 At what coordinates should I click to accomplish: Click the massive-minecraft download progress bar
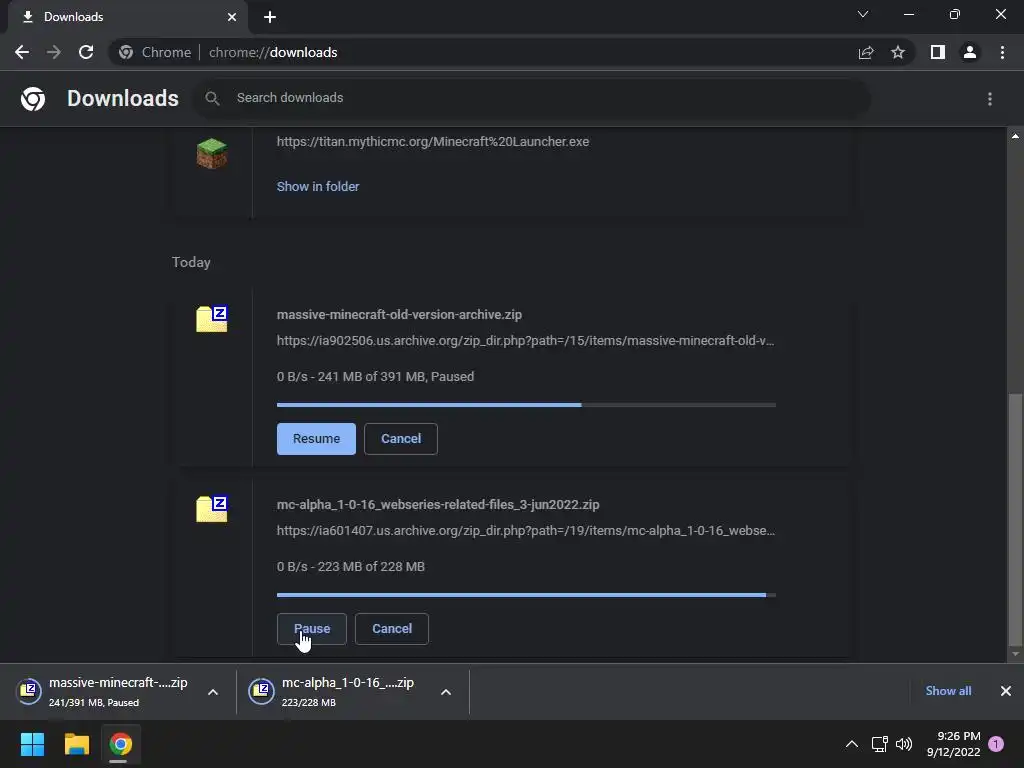(x=526, y=405)
